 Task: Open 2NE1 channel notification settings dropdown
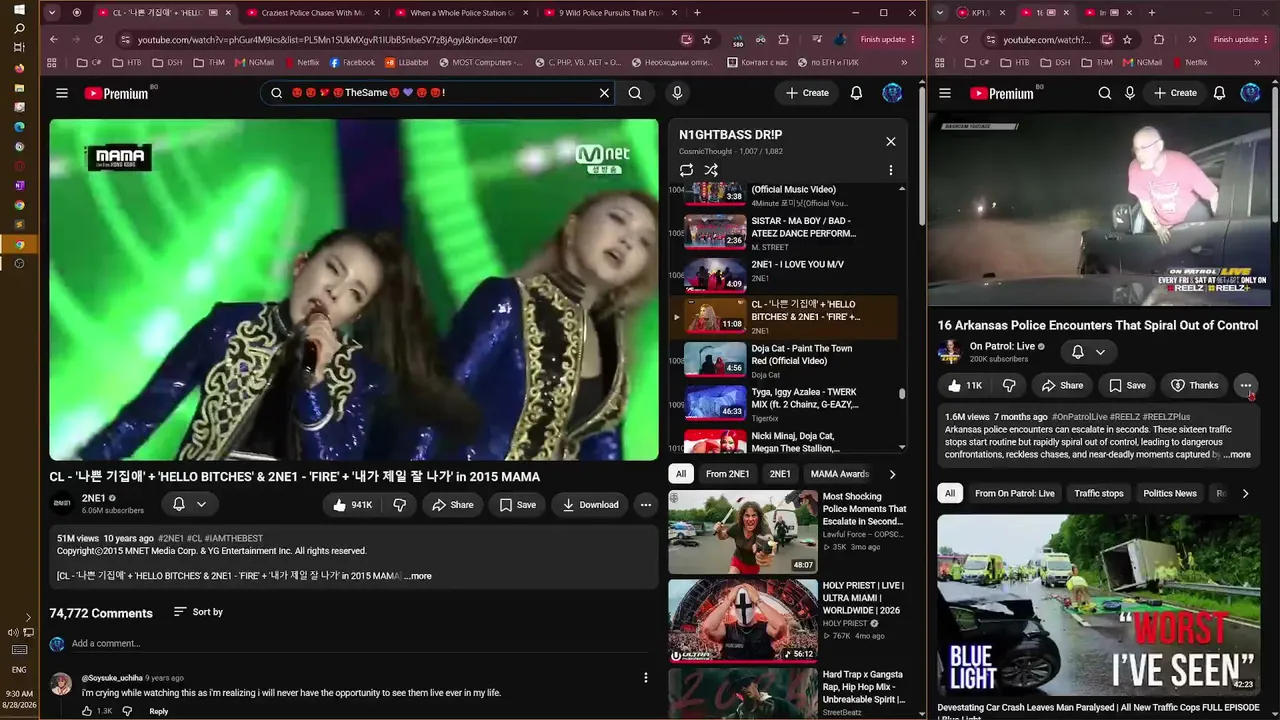(x=189, y=505)
